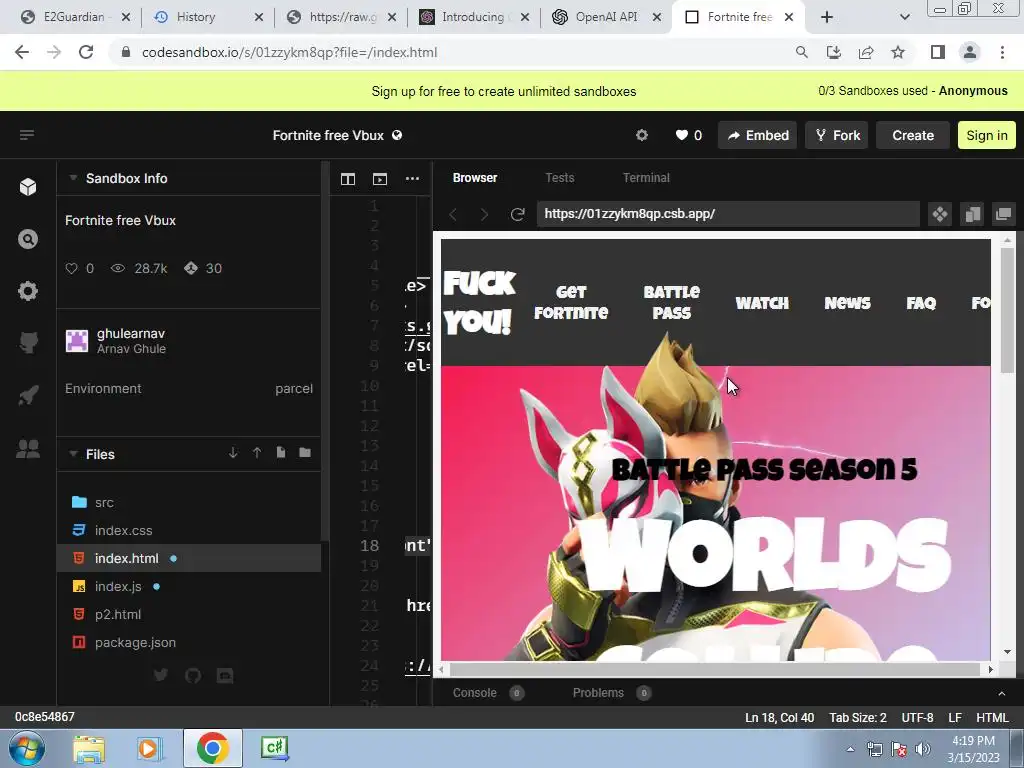1024x768 pixels.
Task: Go back in the preview browser
Action: [453, 214]
